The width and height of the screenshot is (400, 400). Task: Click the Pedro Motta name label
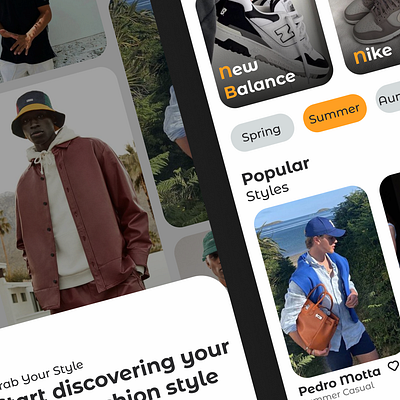339,381
